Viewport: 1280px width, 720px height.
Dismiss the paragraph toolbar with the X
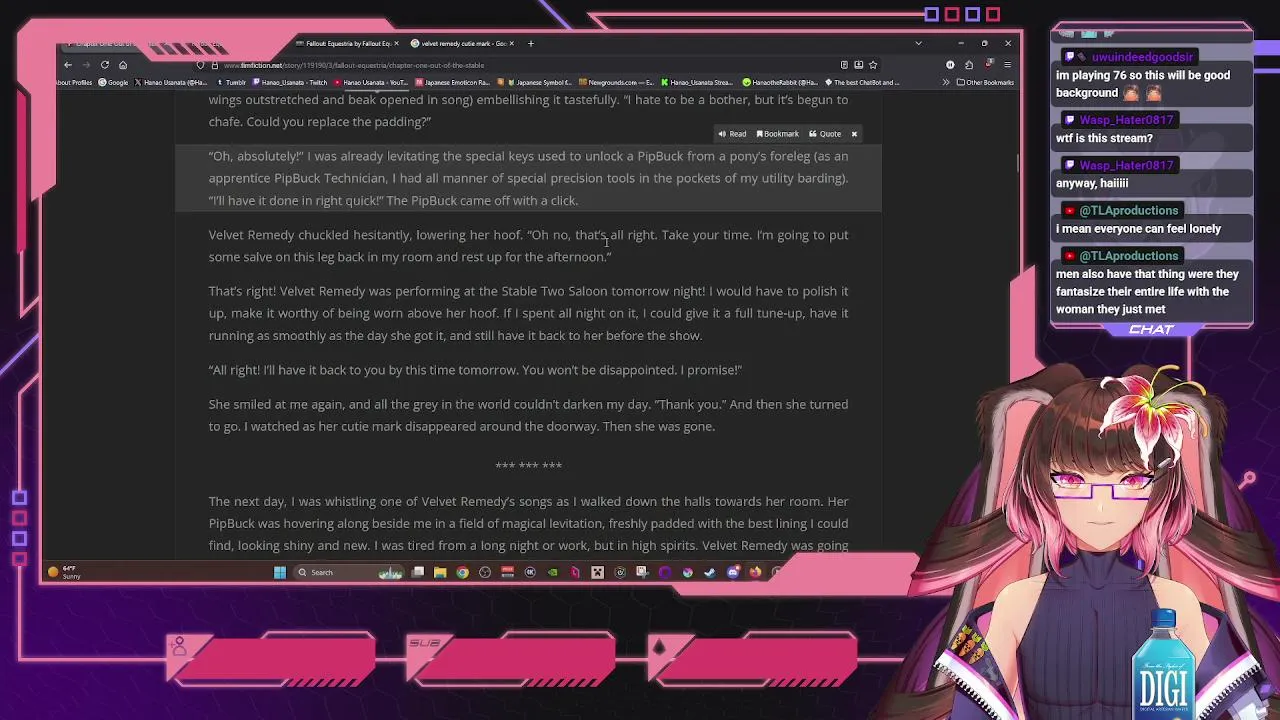point(854,134)
